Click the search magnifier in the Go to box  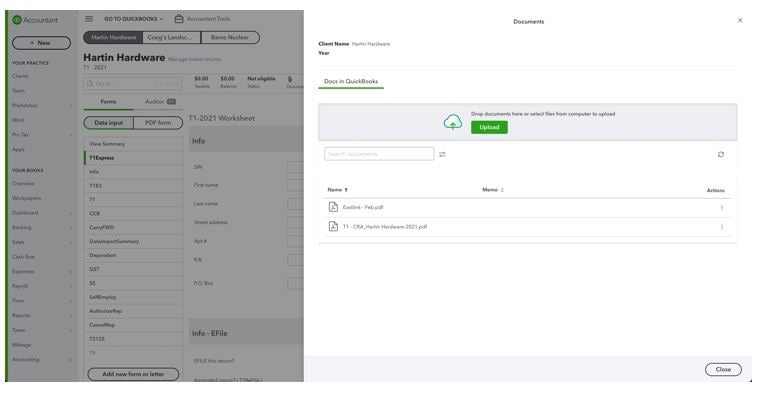pos(90,83)
